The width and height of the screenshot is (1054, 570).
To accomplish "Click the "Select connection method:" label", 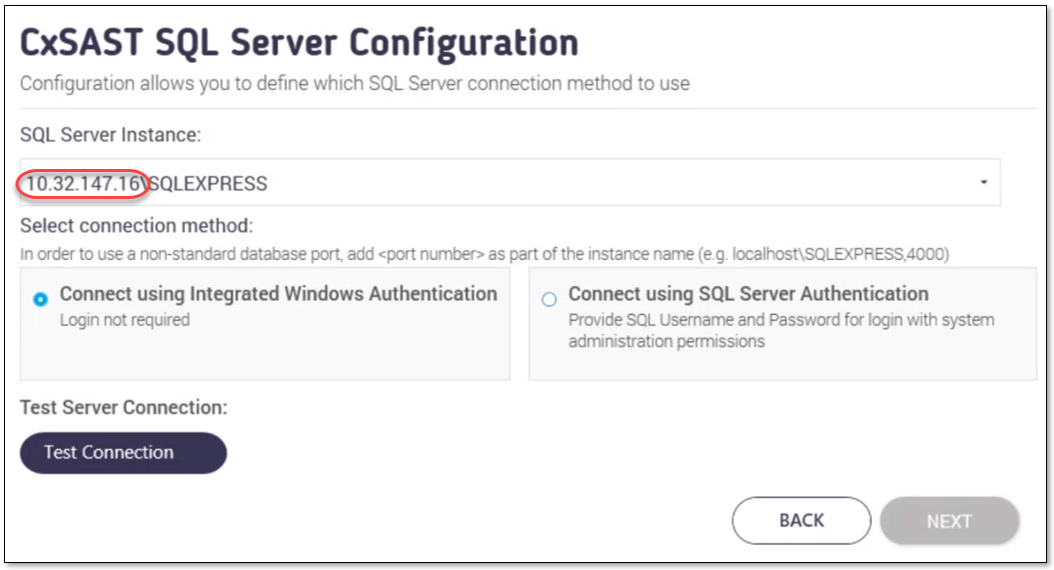I will 136,226.
